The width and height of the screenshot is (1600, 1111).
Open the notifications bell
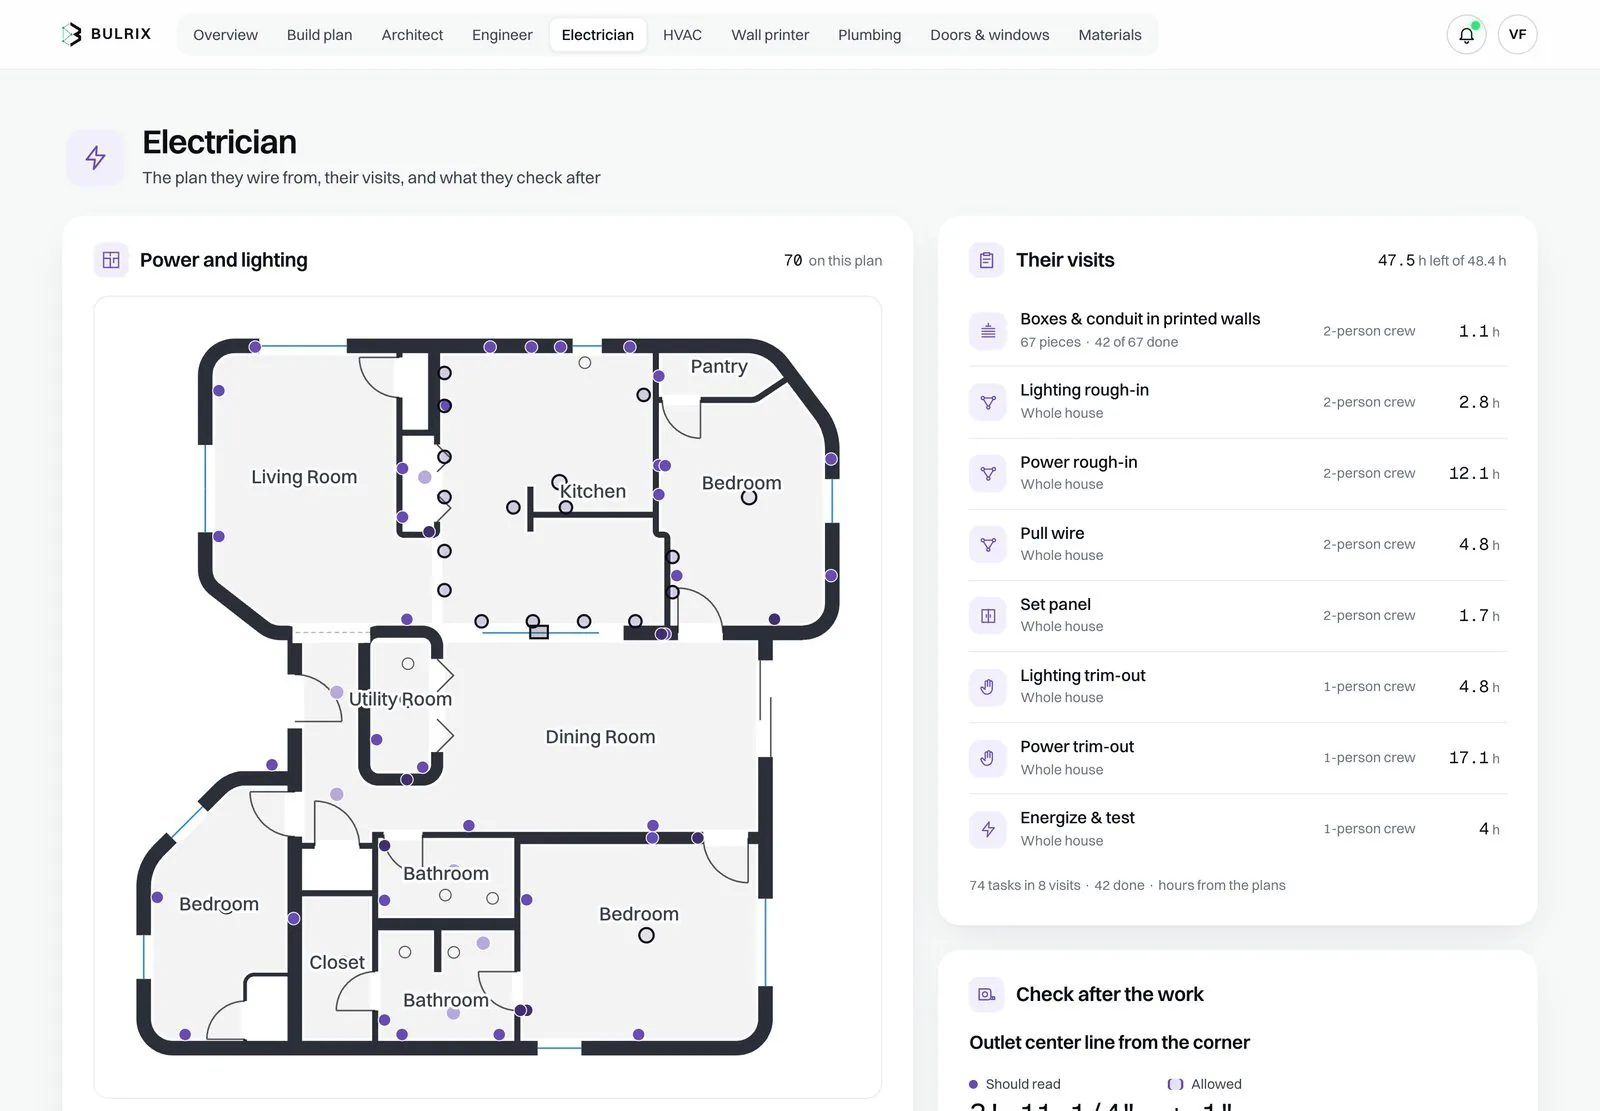pos(1466,35)
